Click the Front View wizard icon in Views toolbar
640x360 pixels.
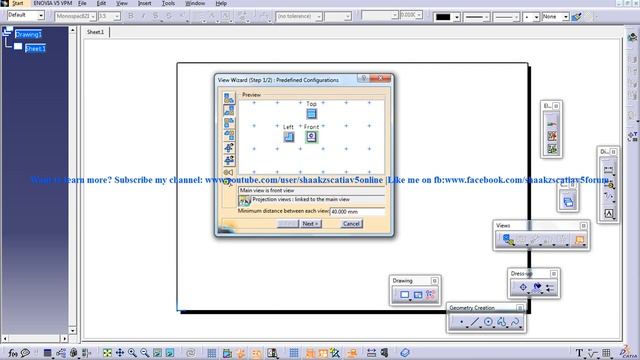508,240
